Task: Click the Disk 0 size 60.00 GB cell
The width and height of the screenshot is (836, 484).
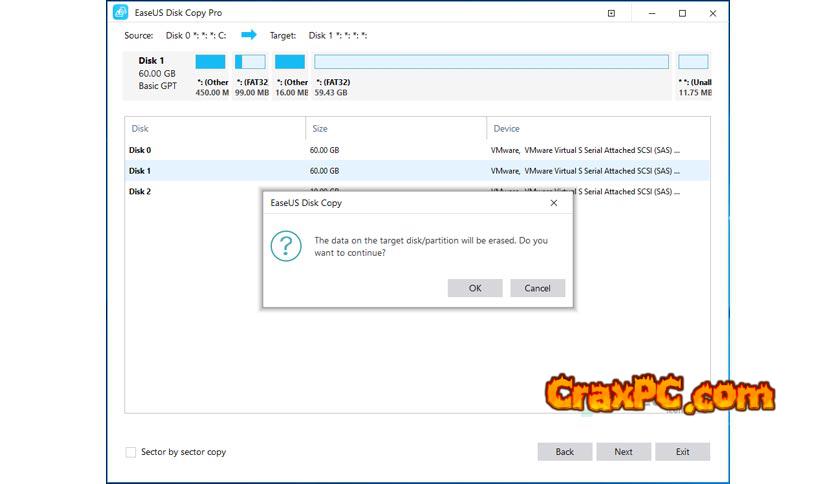Action: point(324,150)
